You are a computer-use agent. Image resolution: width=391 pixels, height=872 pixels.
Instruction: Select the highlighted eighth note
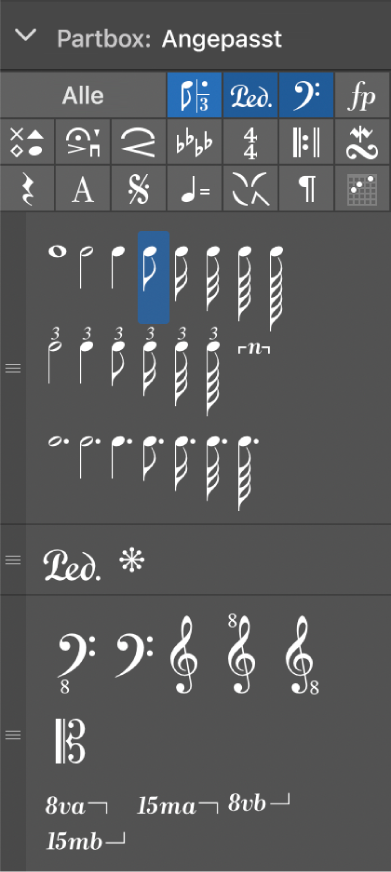(153, 277)
